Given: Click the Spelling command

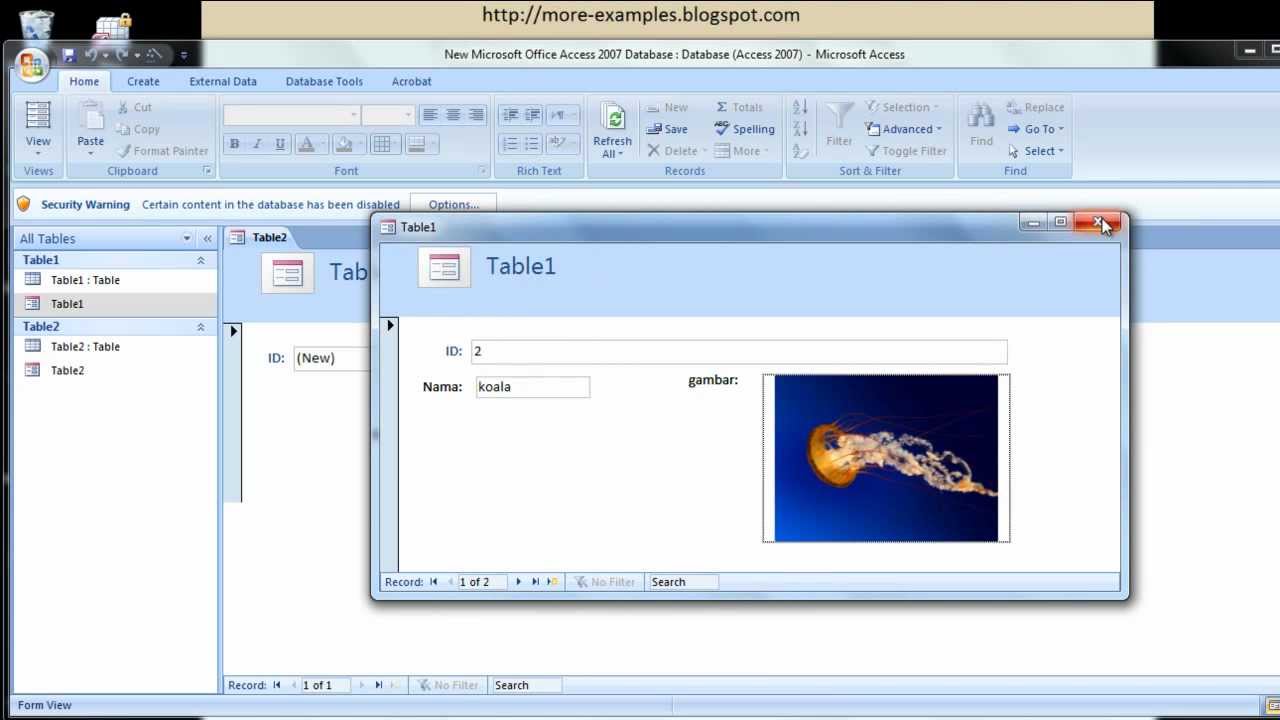Looking at the screenshot, I should click(744, 129).
